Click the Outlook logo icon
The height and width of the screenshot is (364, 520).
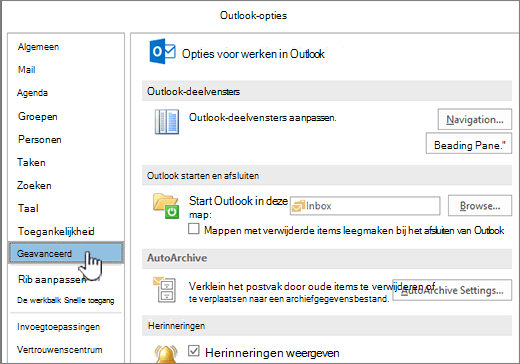(162, 51)
